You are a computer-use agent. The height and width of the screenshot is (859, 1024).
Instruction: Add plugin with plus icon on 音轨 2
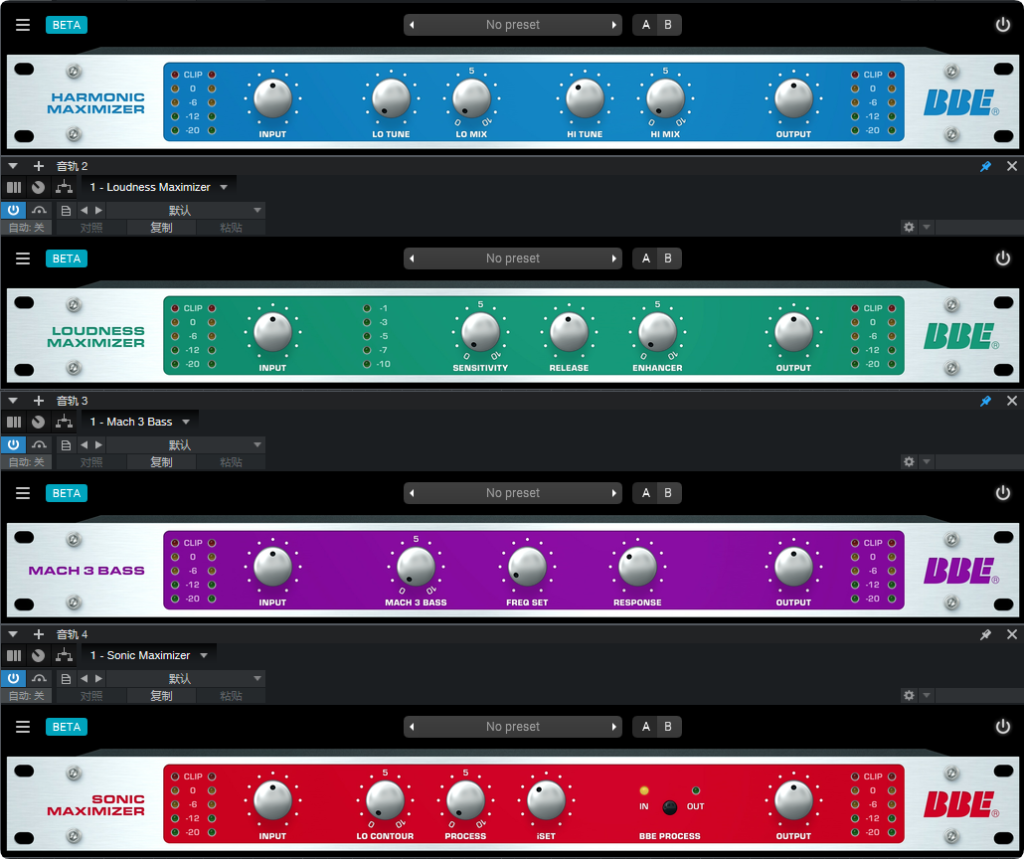tap(39, 166)
